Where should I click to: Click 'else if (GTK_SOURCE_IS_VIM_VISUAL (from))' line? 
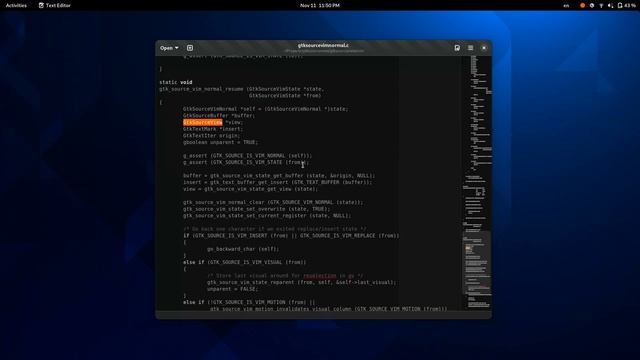tap(244, 262)
